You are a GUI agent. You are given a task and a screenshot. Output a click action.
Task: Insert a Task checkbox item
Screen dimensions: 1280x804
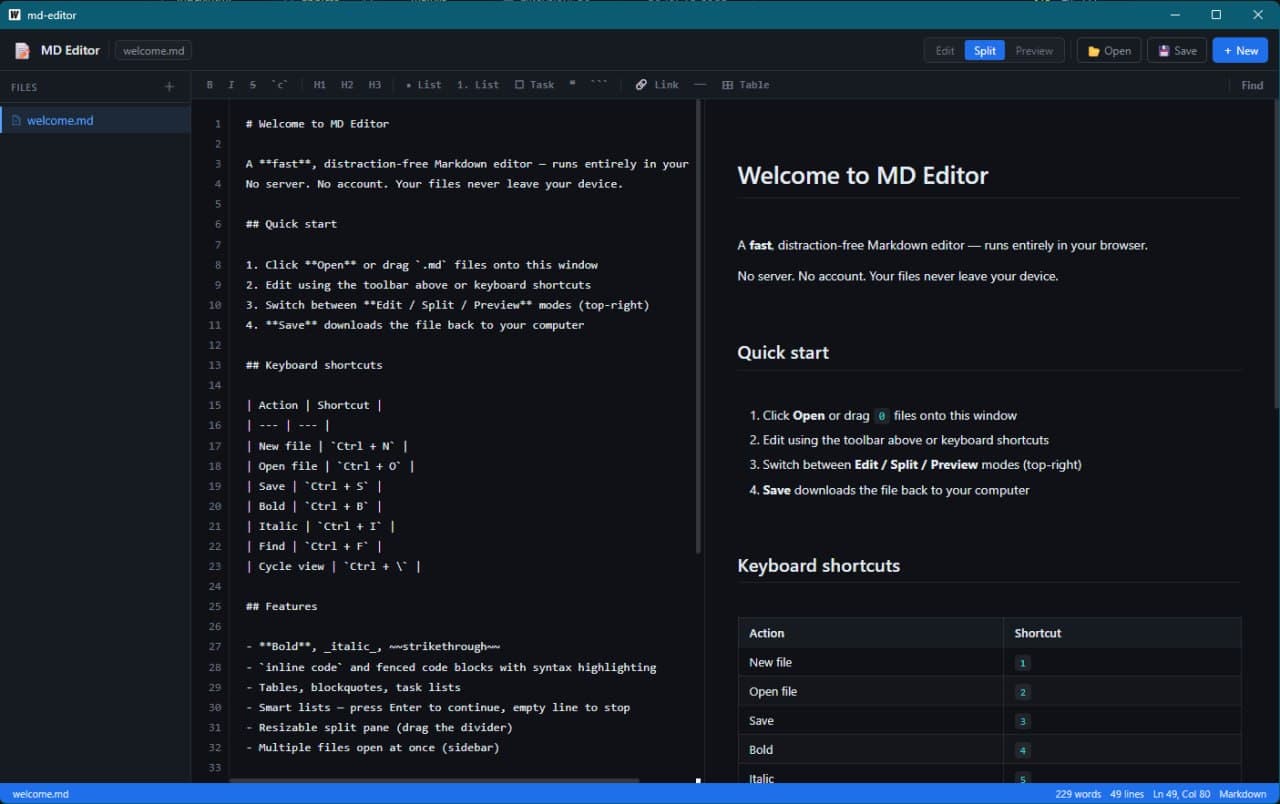click(534, 85)
